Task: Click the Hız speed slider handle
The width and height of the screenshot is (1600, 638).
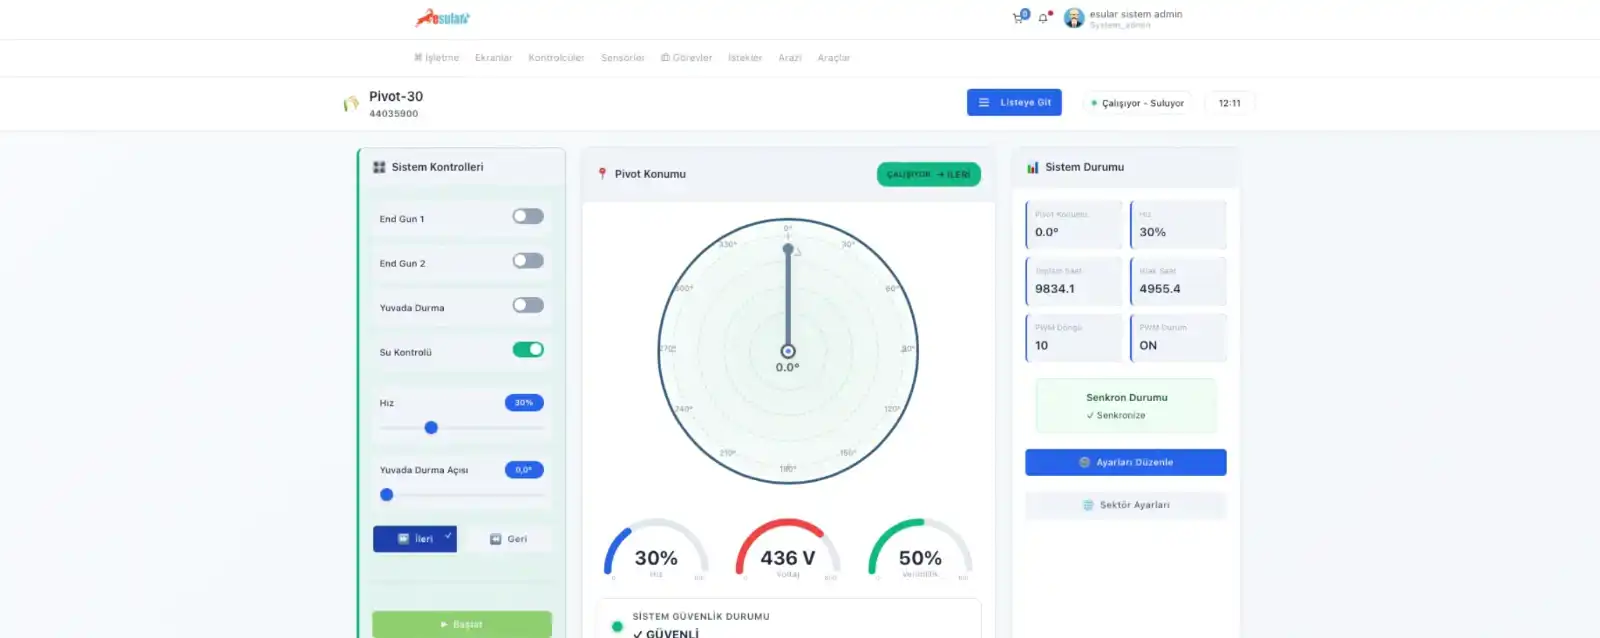Action: [x=431, y=428]
